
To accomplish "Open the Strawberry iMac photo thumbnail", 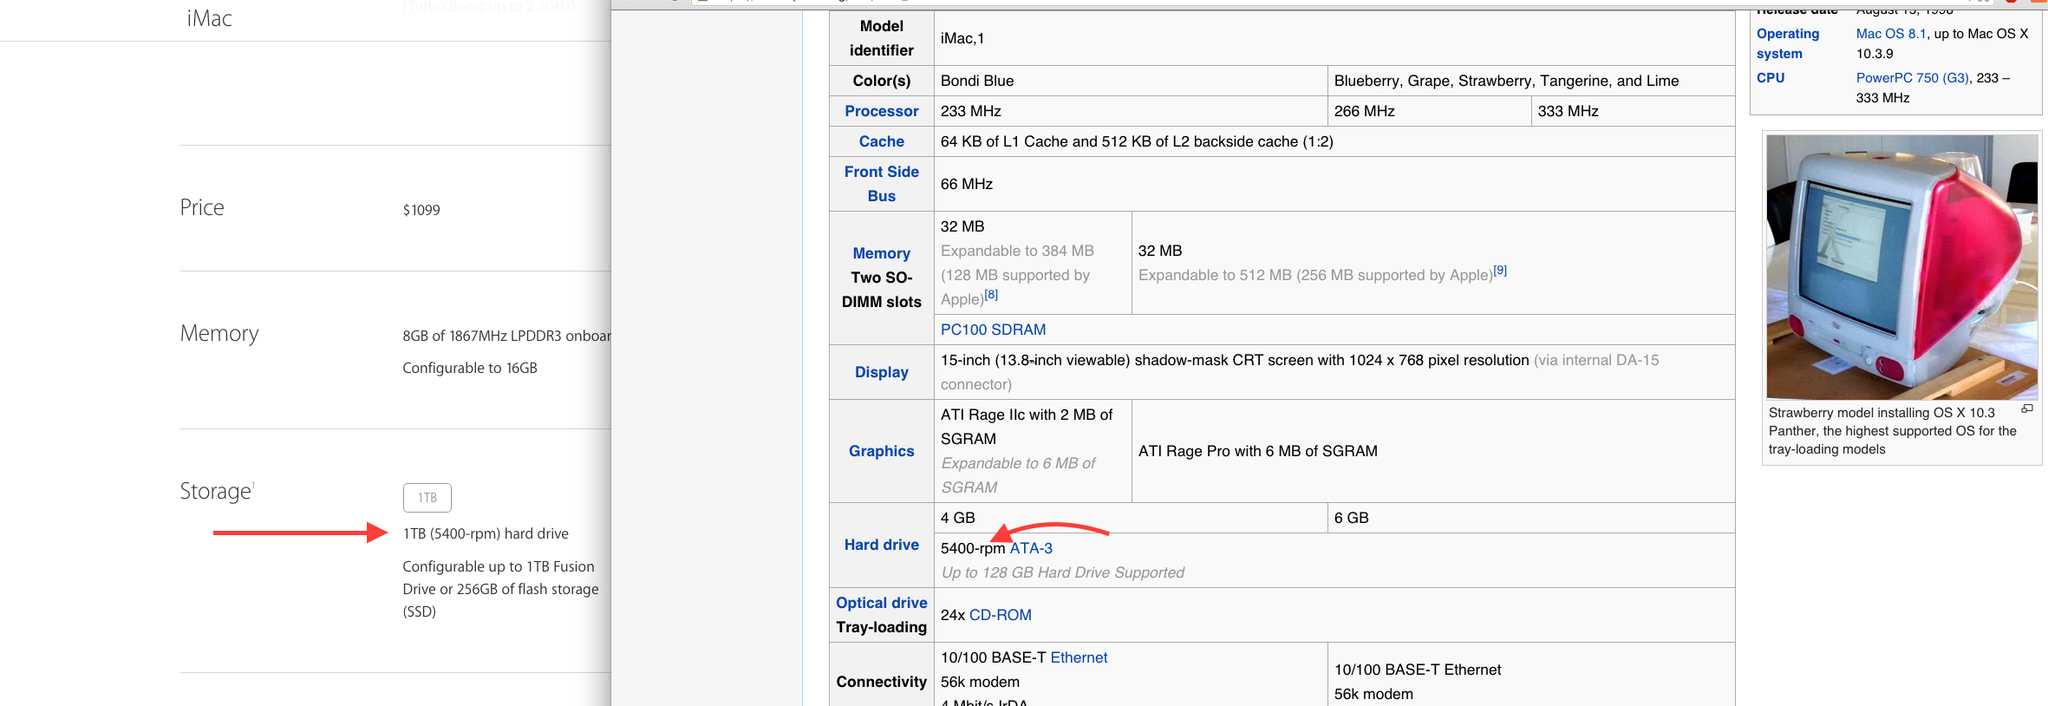I will point(1902,267).
